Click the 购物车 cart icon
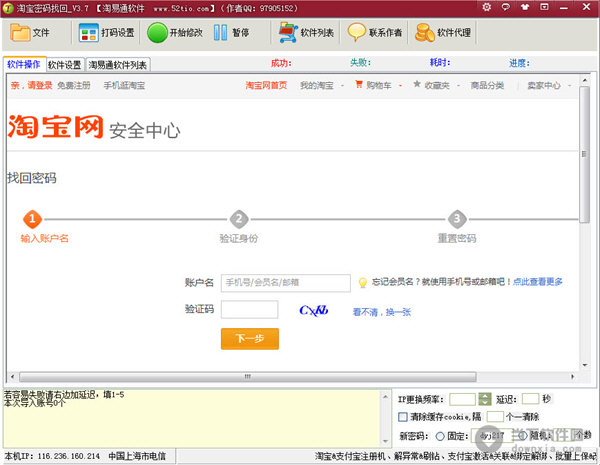 tap(359, 84)
